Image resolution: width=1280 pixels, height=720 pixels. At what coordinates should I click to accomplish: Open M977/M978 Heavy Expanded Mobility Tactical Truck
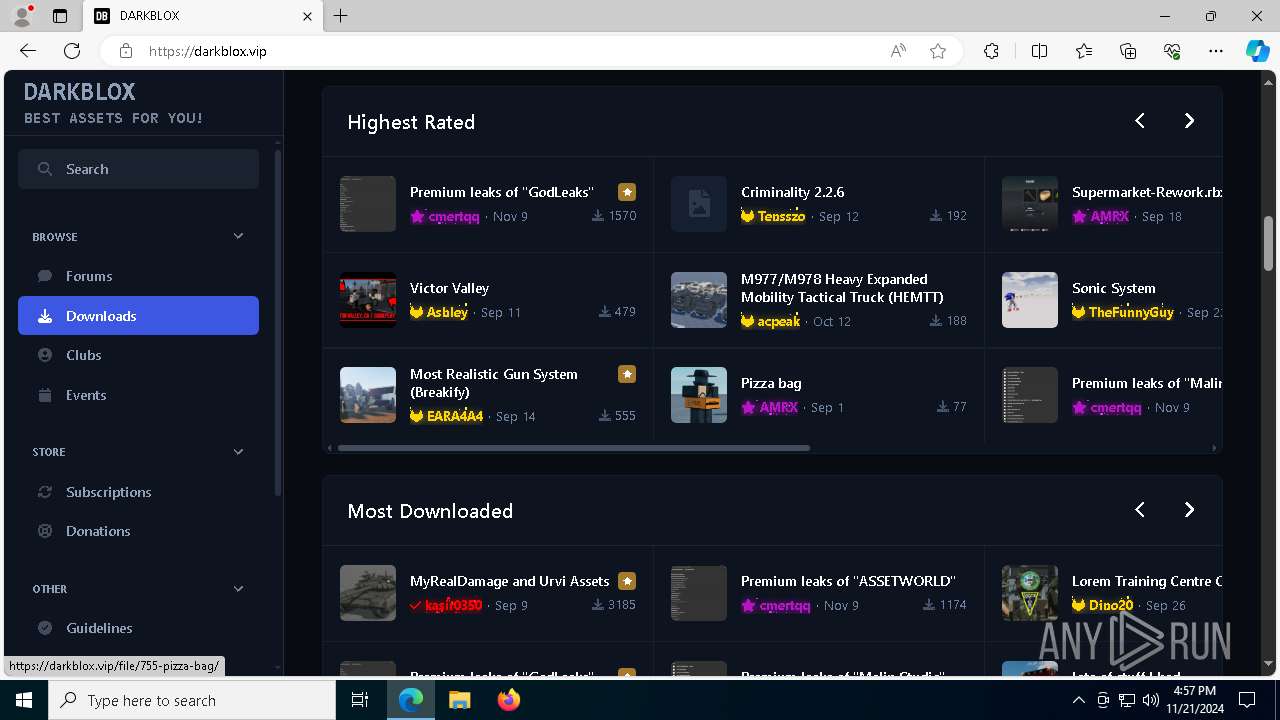pyautogui.click(x=842, y=288)
